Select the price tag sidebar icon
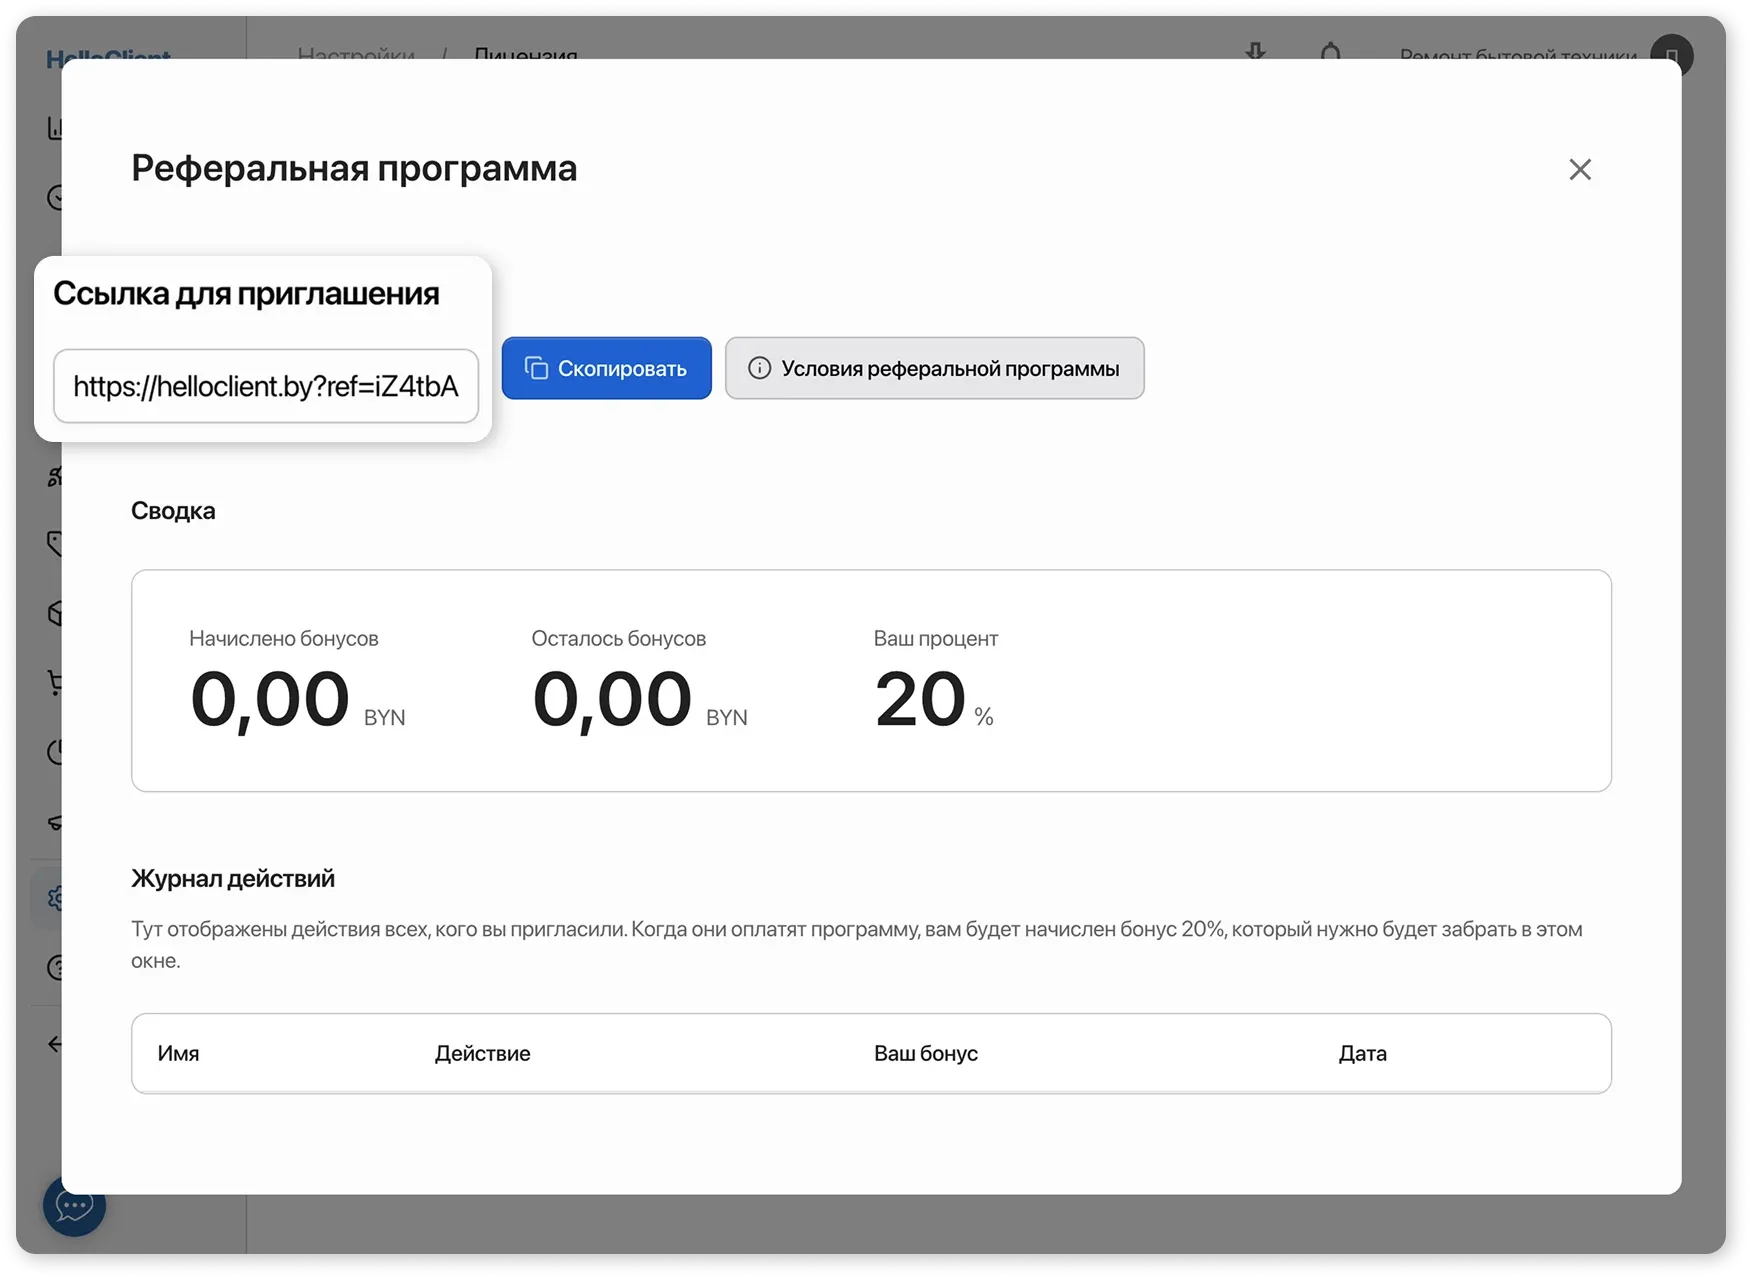The image size is (1750, 1278). (55, 543)
